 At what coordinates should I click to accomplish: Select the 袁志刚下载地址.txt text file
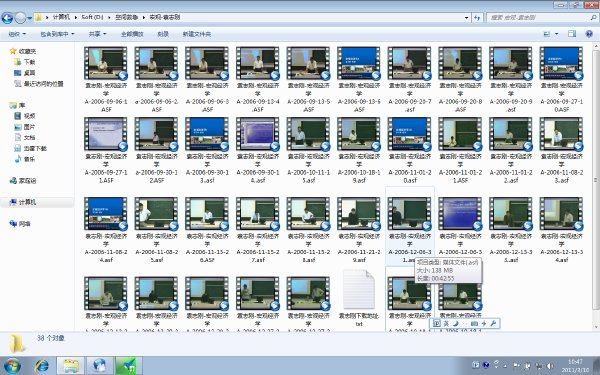tap(359, 298)
